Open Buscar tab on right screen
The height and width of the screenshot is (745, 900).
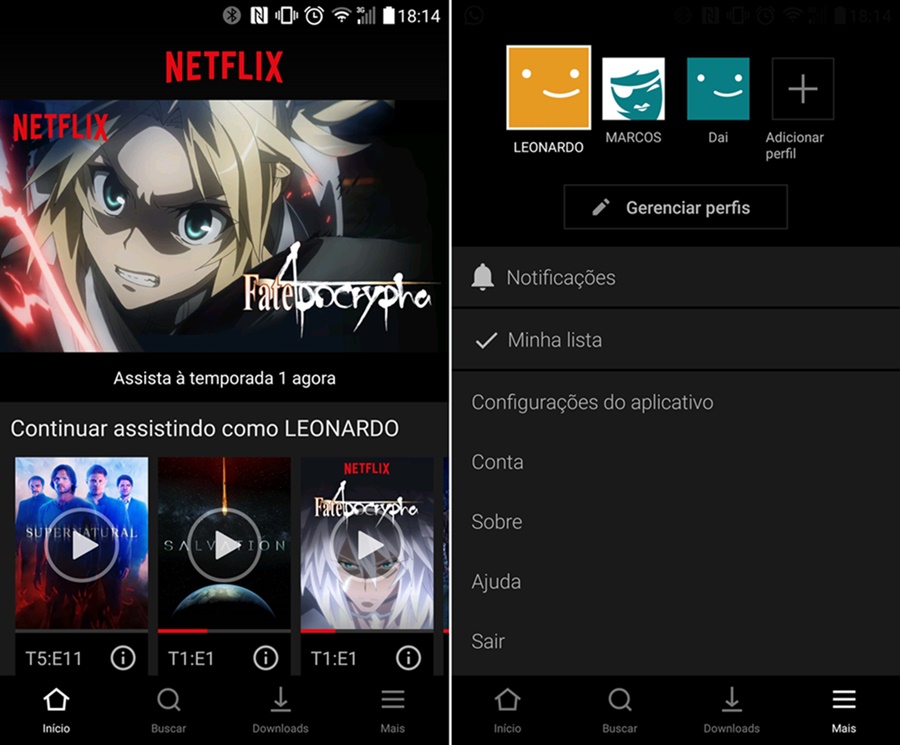(x=620, y=711)
